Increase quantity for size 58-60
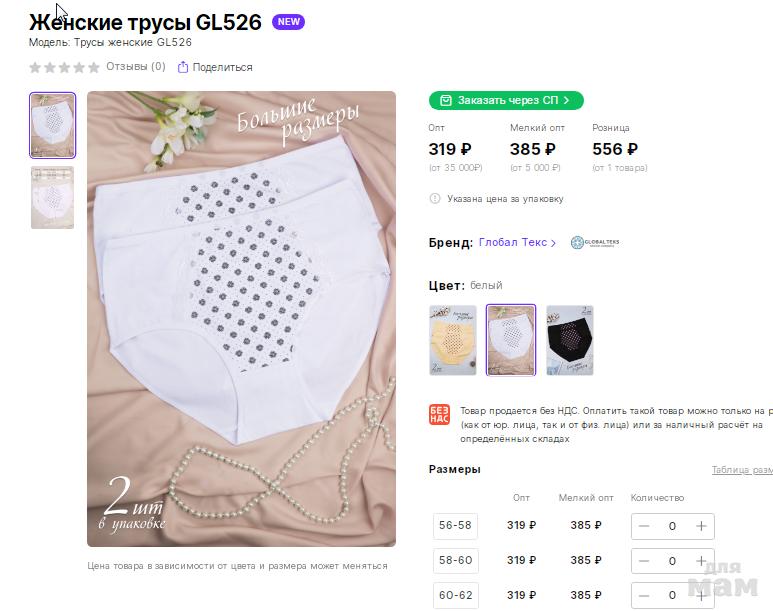The image size is (773, 611). pos(702,561)
